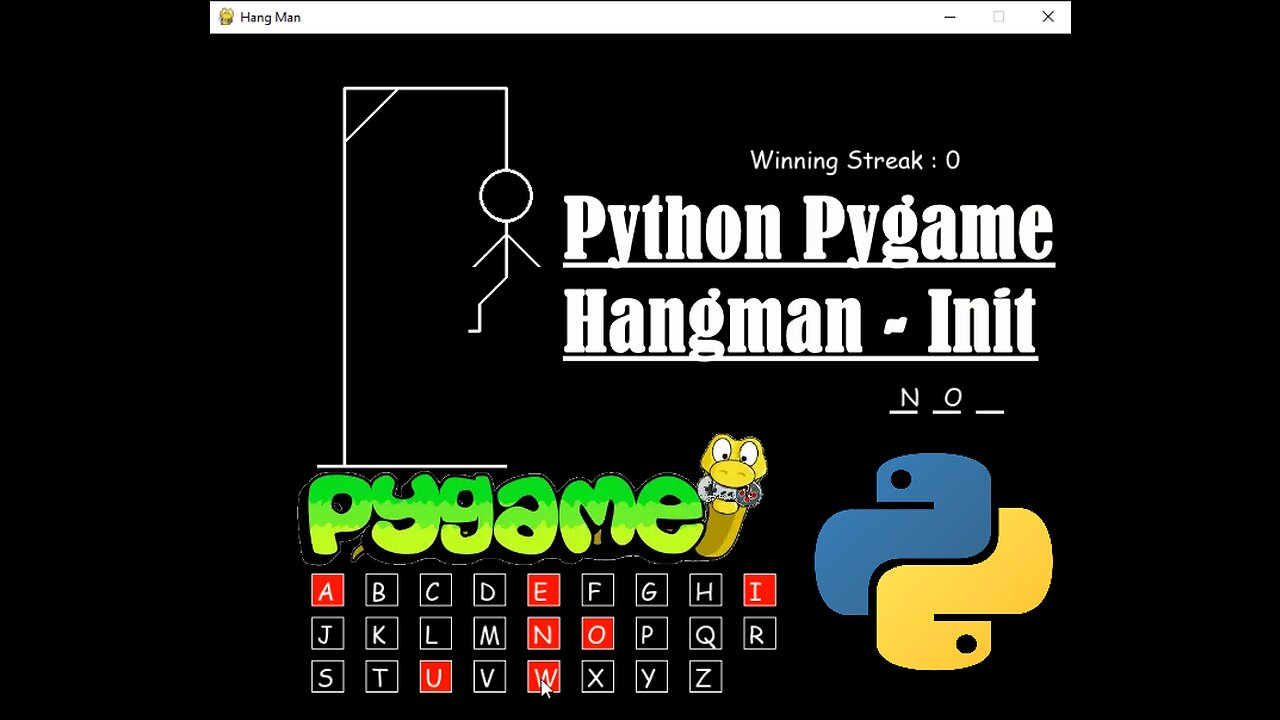This screenshot has height=720, width=1280.
Task: Click the red O tile
Action: point(597,634)
